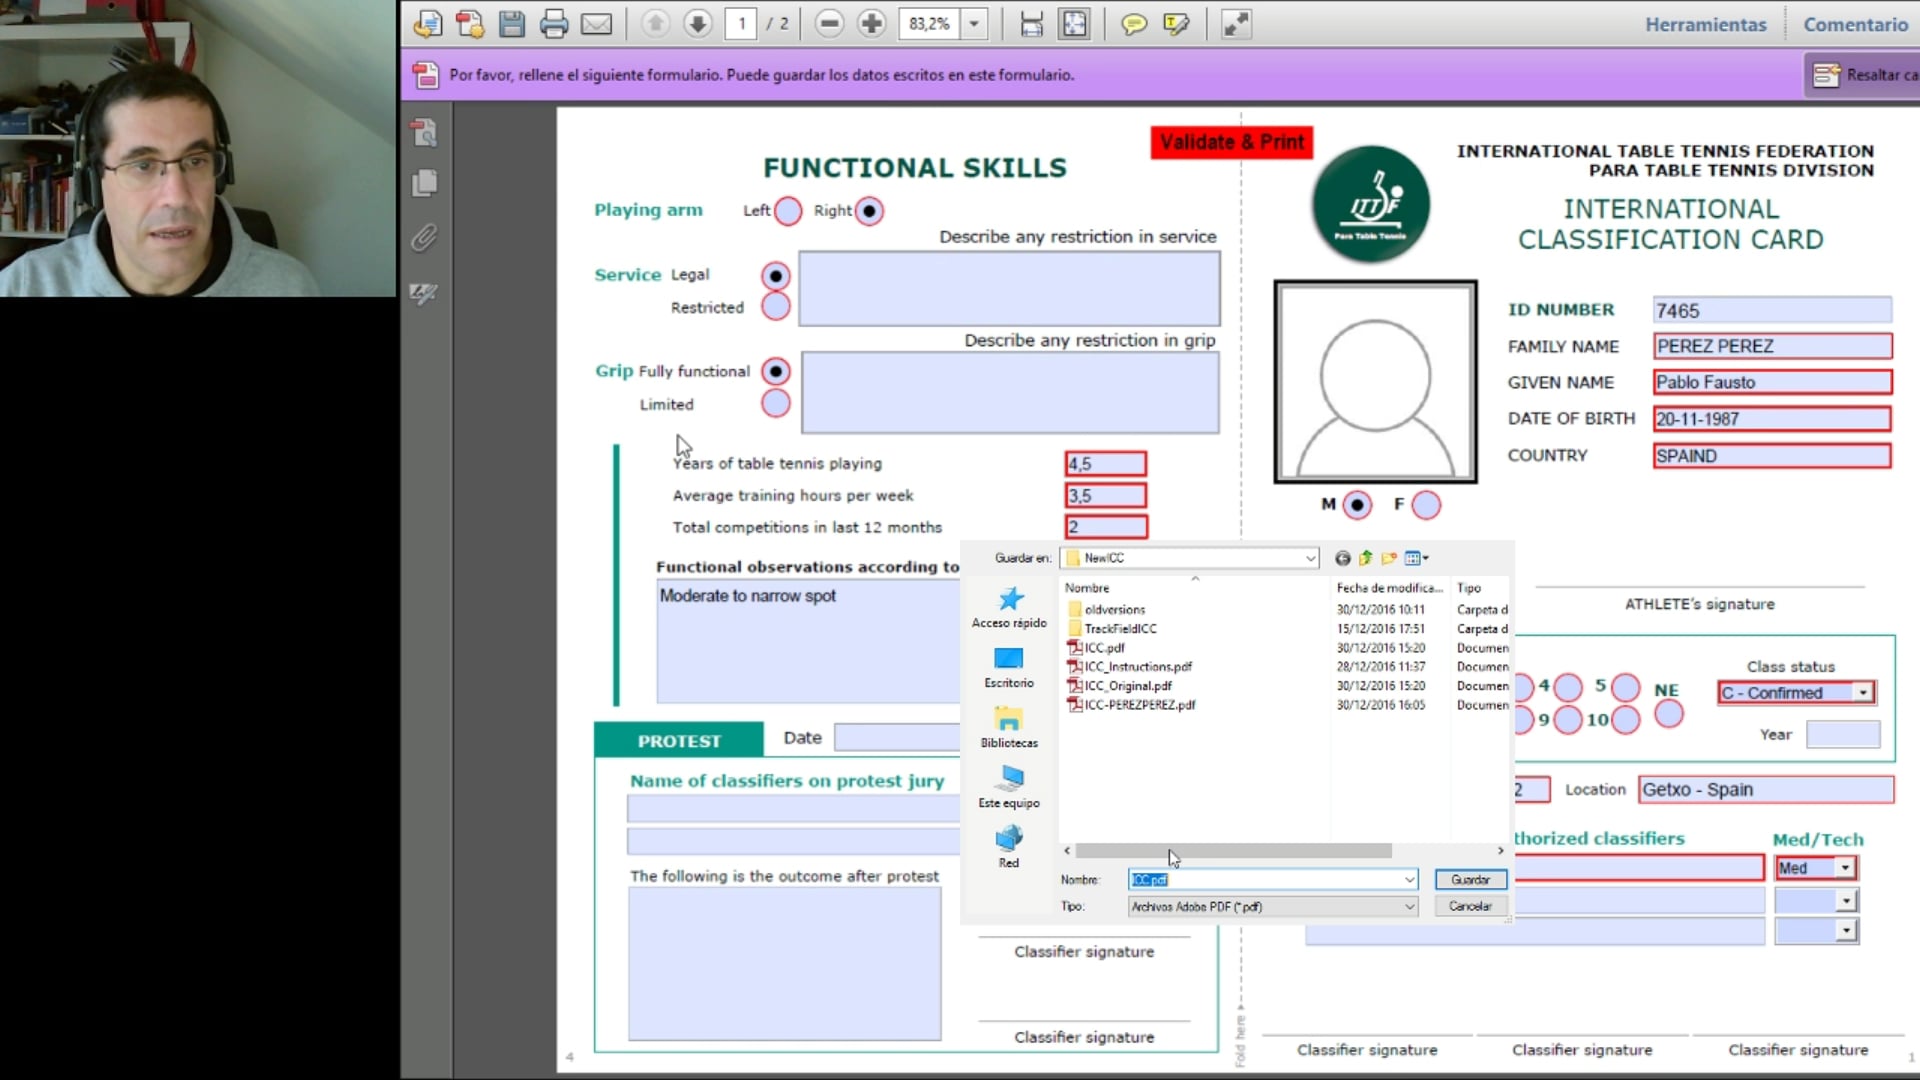The height and width of the screenshot is (1080, 1920).
Task: Switch to the Comentario pane
Action: [1855, 23]
